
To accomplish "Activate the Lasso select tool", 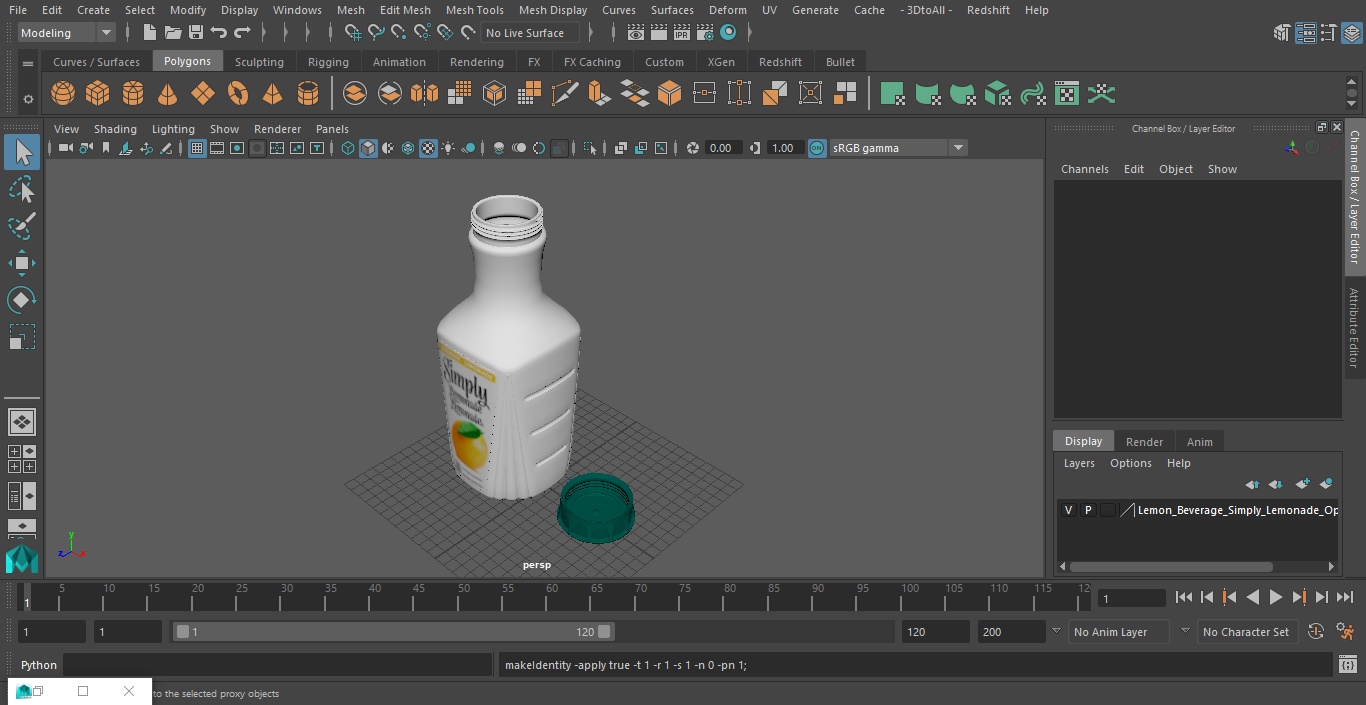I will tap(21, 189).
